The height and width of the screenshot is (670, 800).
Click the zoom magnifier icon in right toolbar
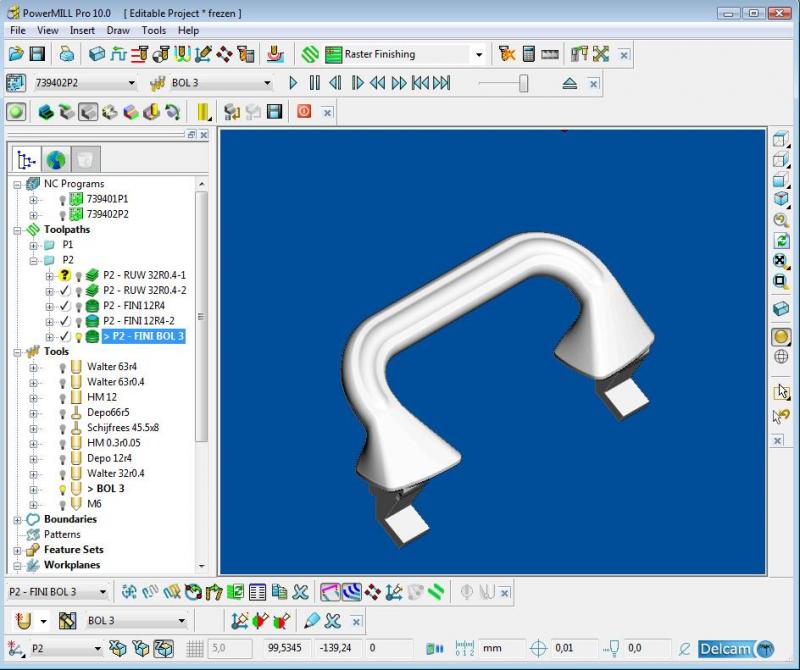(x=781, y=220)
